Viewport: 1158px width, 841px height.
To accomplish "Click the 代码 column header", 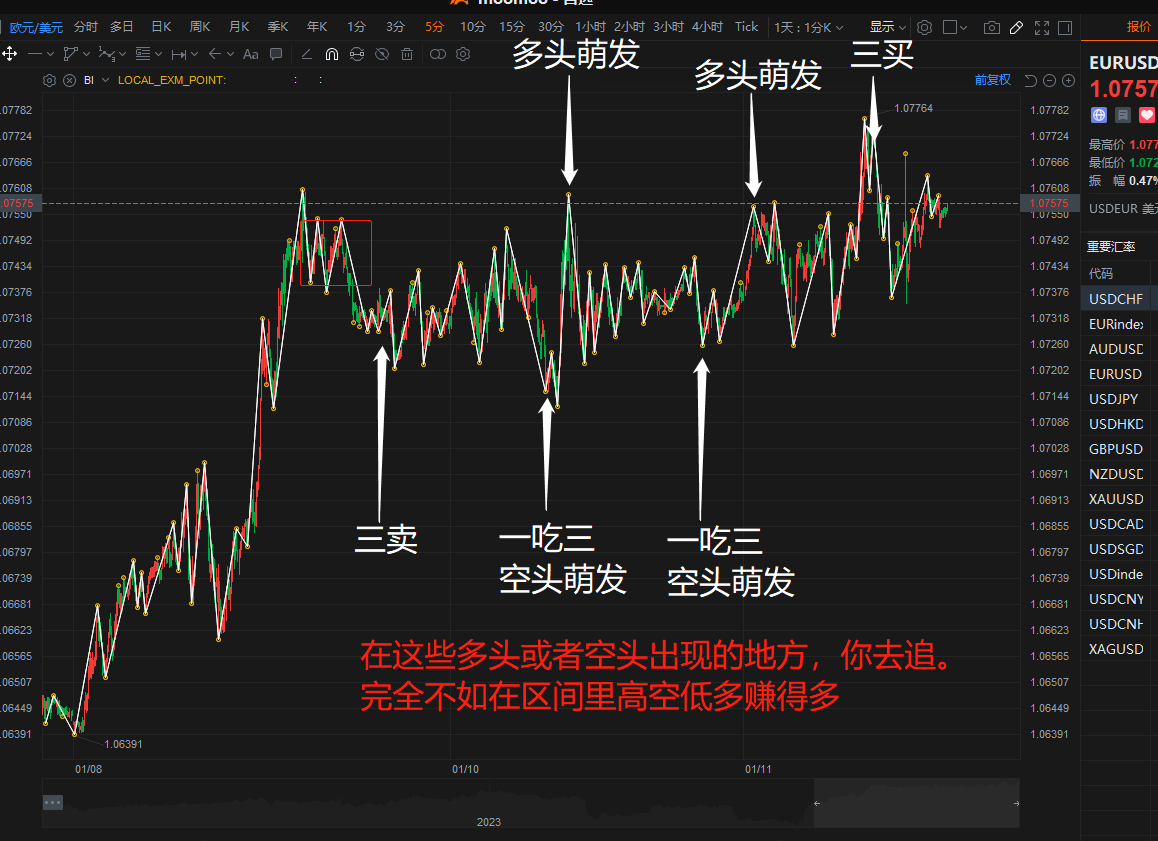I will (x=1100, y=273).
